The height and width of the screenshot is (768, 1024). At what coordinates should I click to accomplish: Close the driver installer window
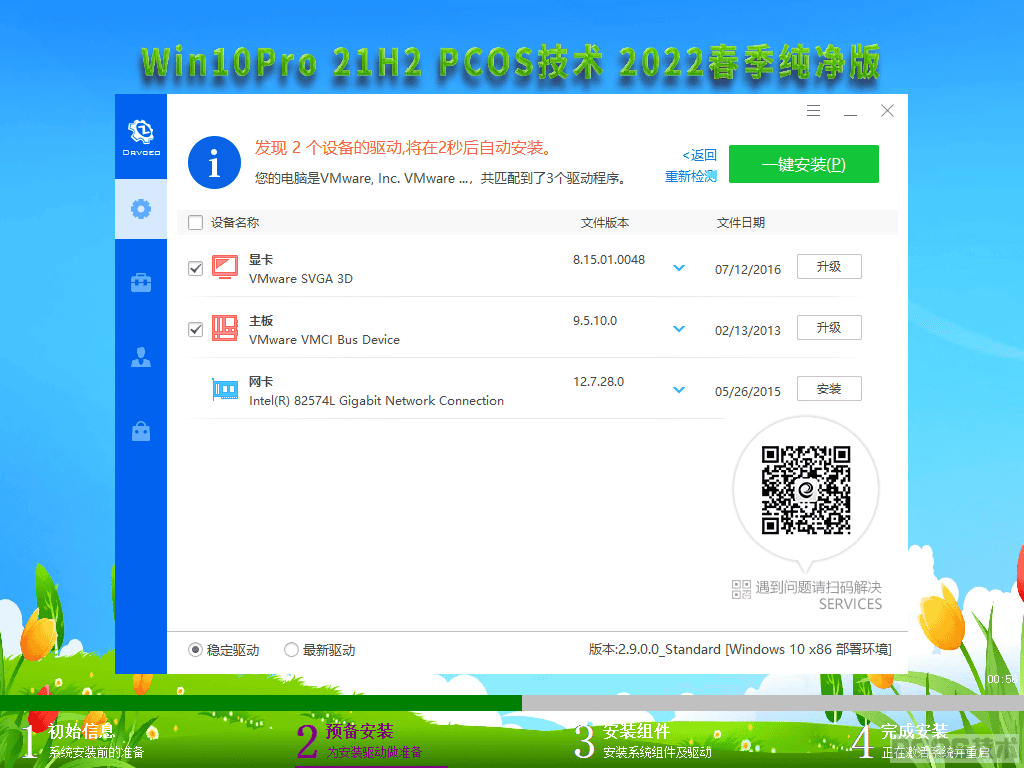coord(887,110)
